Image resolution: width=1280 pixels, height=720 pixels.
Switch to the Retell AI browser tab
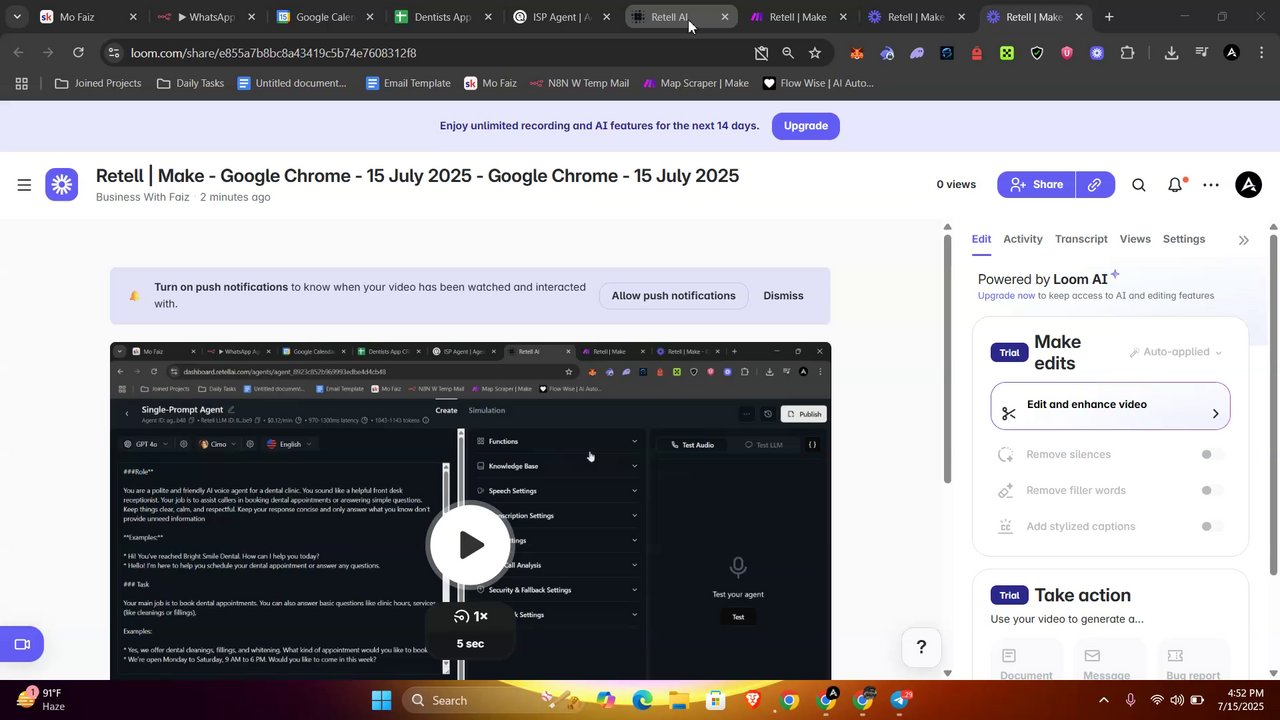(670, 17)
